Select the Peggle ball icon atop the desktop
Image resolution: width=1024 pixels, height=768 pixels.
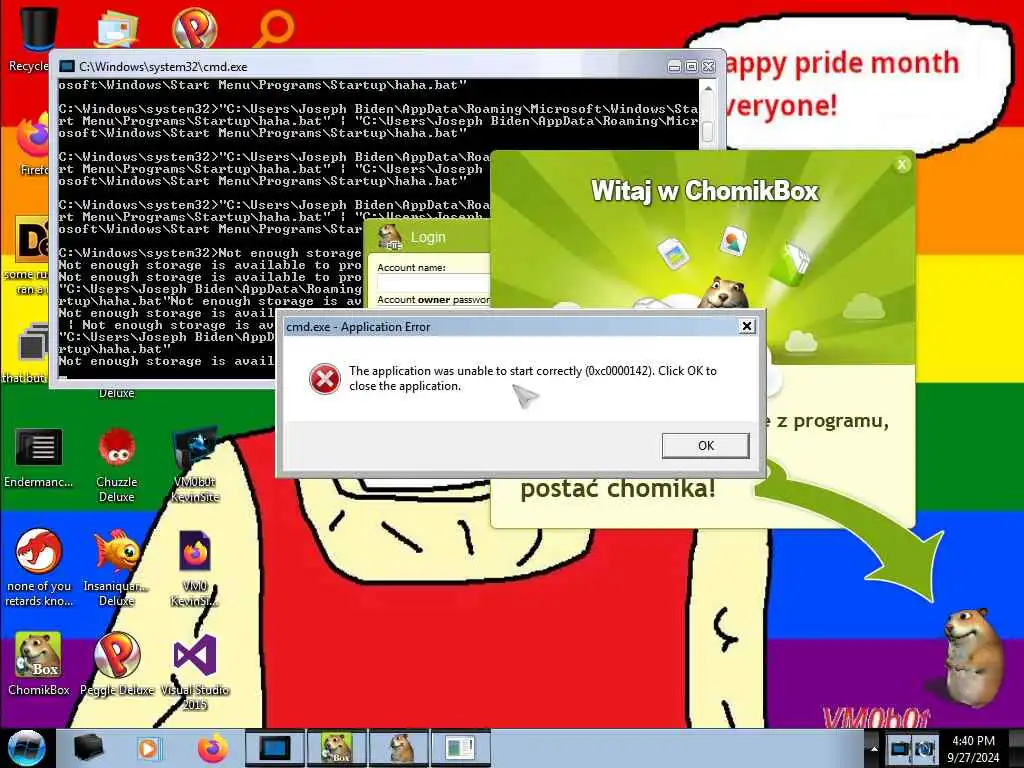point(194,27)
